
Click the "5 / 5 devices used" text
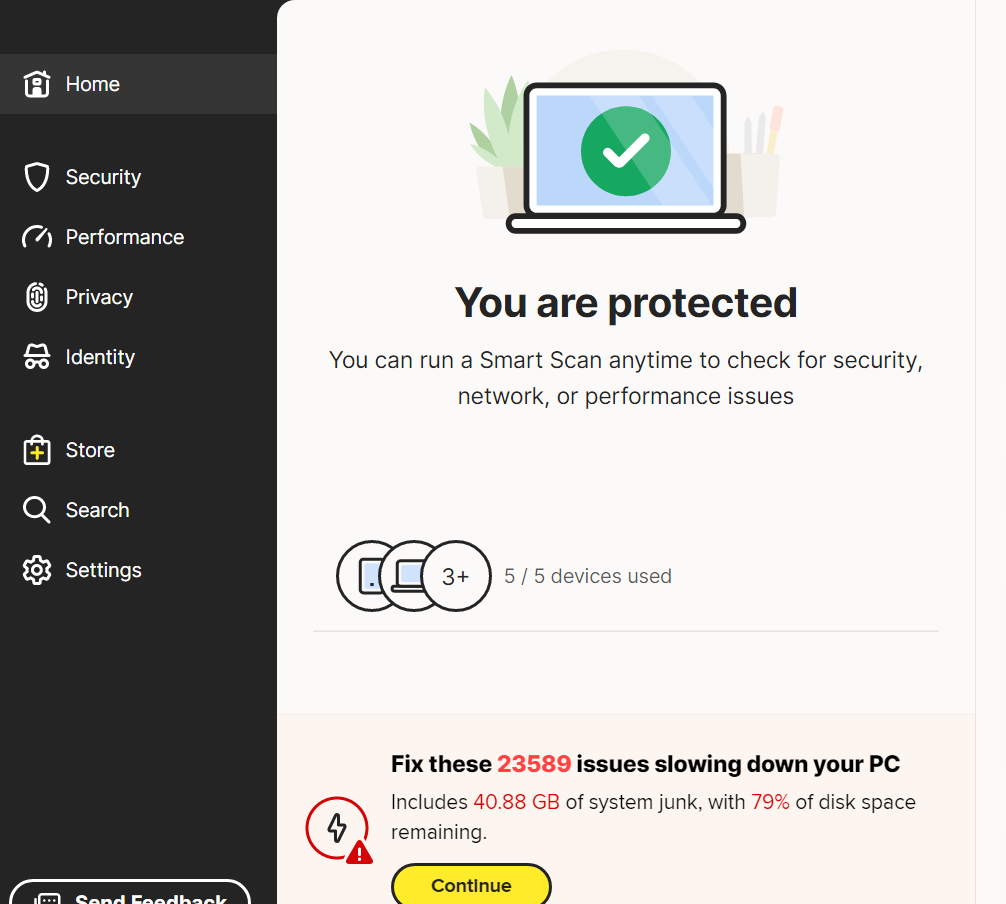point(588,576)
